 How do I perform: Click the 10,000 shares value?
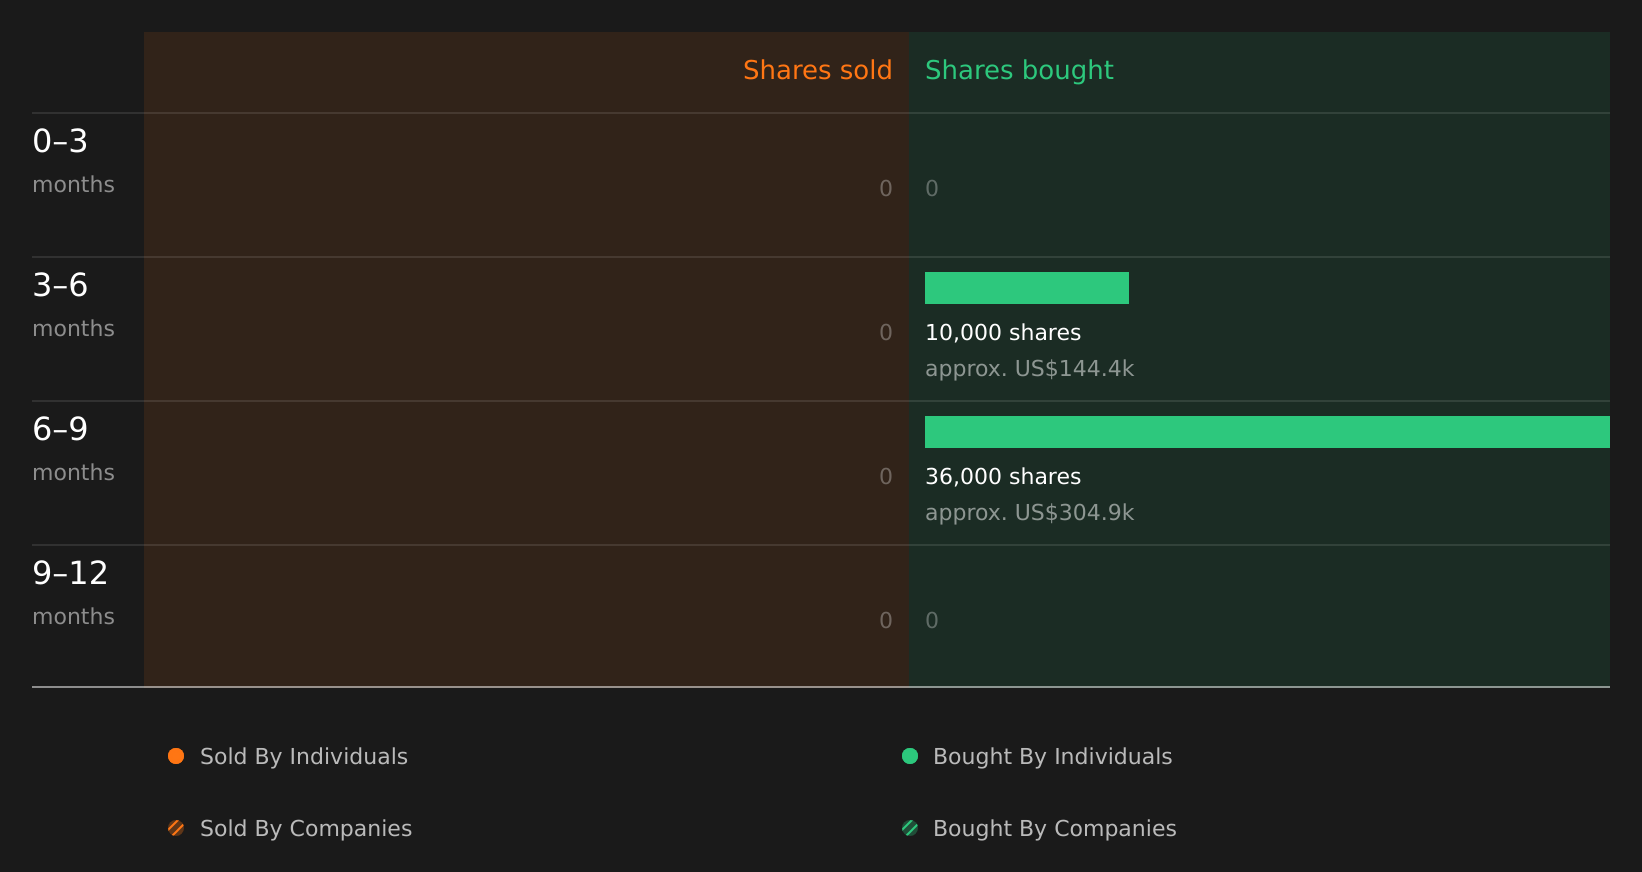click(1003, 333)
